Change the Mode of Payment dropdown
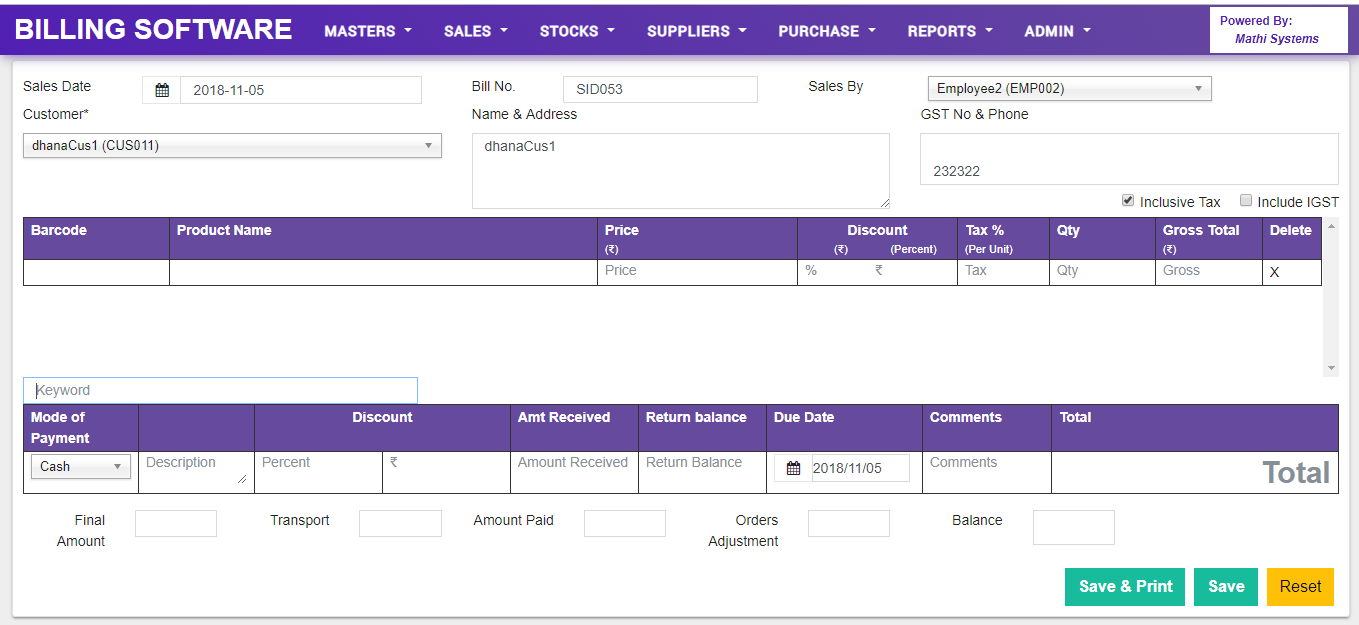 pyautogui.click(x=80, y=466)
